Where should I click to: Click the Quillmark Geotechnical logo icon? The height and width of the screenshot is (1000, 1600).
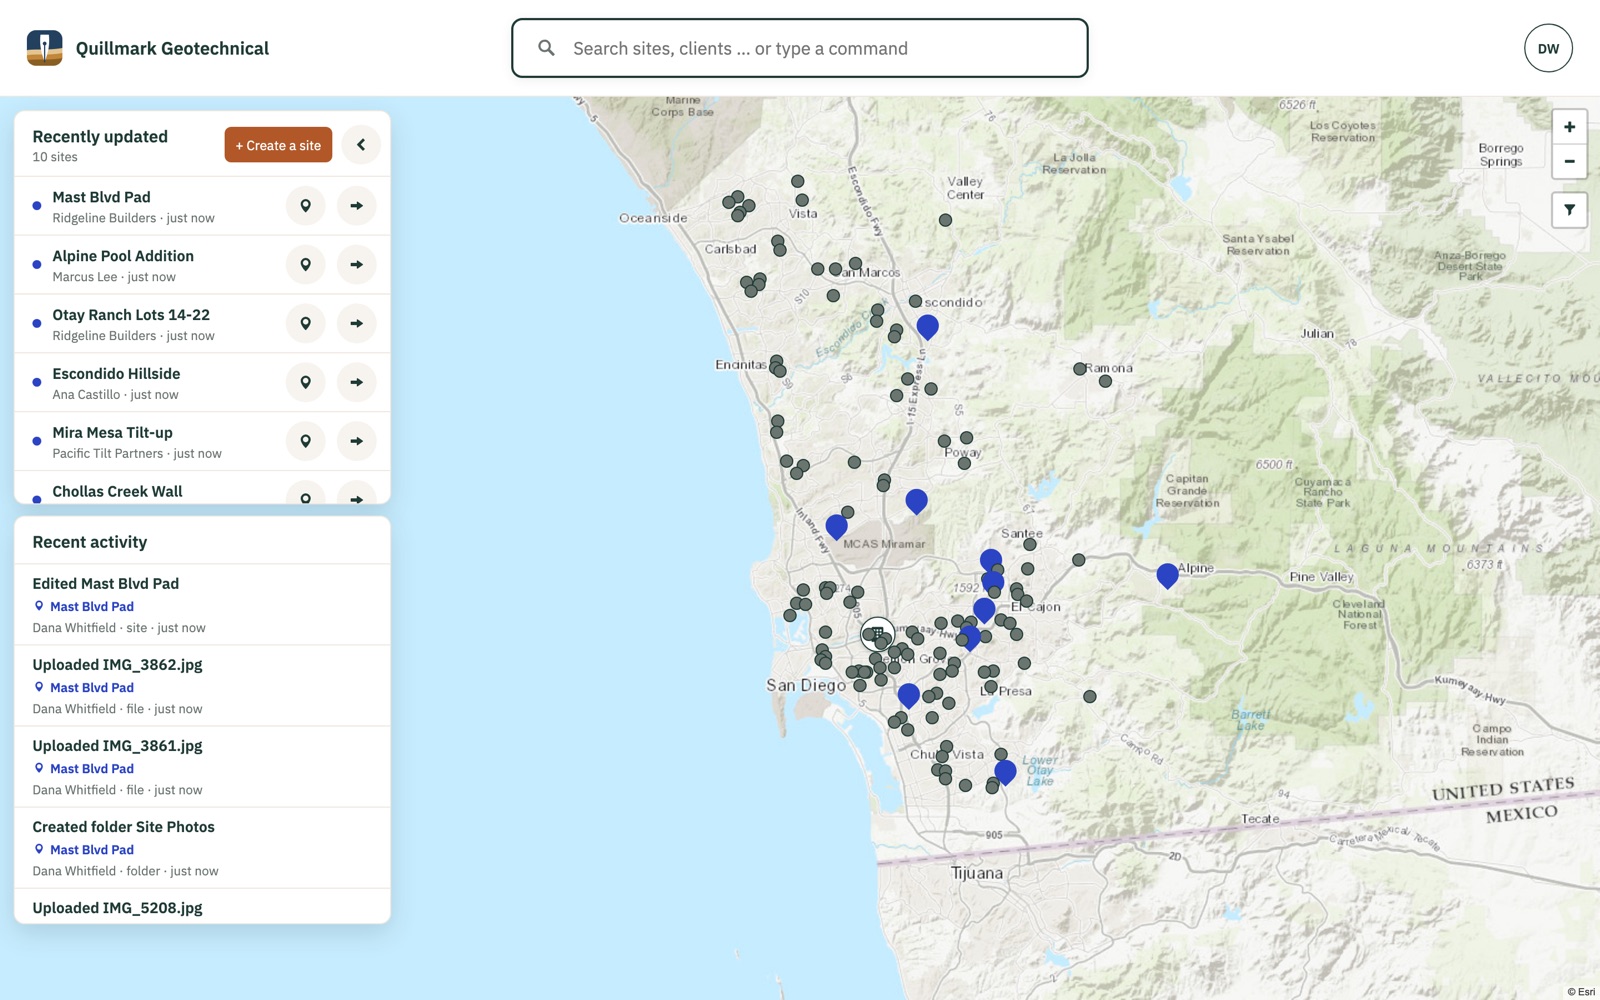pyautogui.click(x=44, y=48)
